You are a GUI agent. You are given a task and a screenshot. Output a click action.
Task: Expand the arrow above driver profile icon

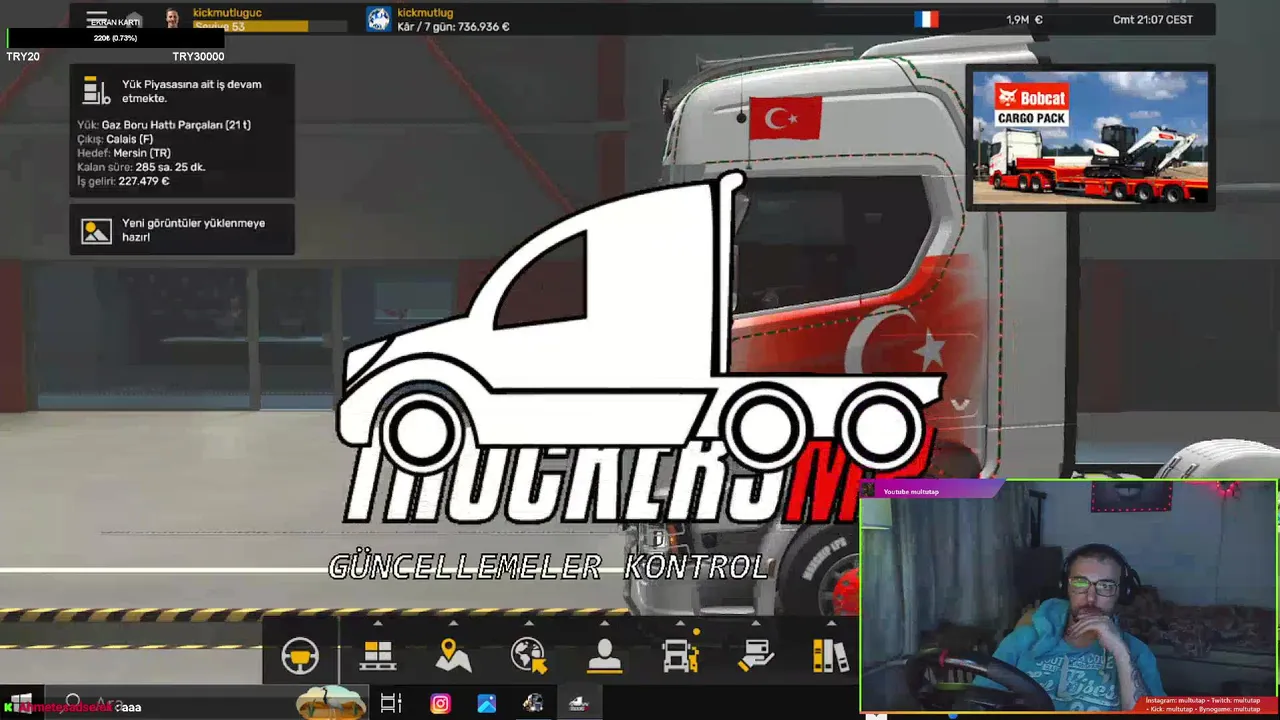coord(604,624)
